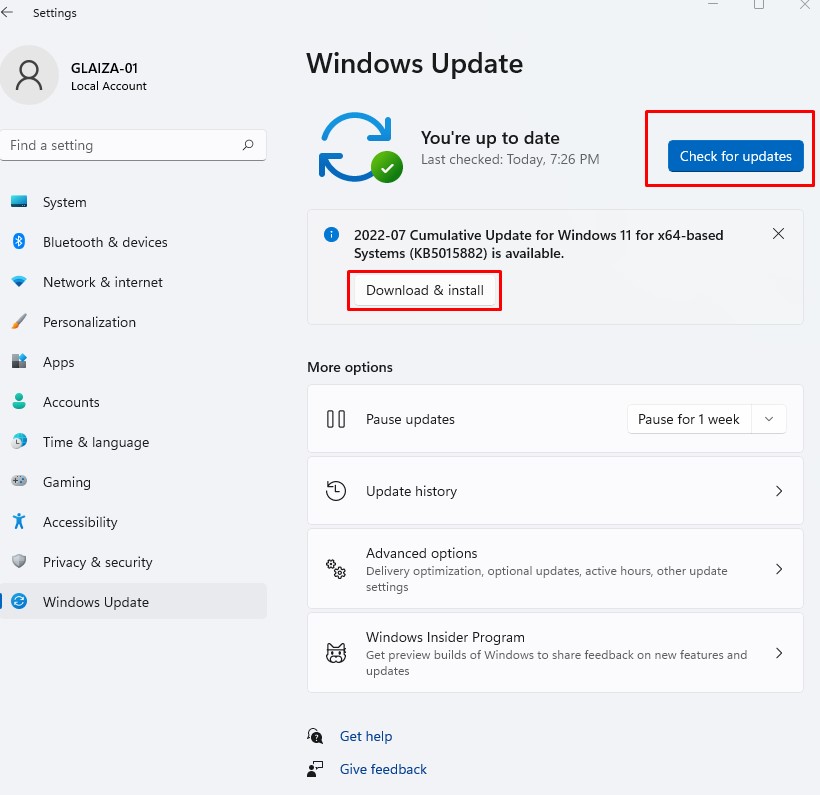
Task: Click the Bluetooth & devices icon
Action: click(19, 242)
